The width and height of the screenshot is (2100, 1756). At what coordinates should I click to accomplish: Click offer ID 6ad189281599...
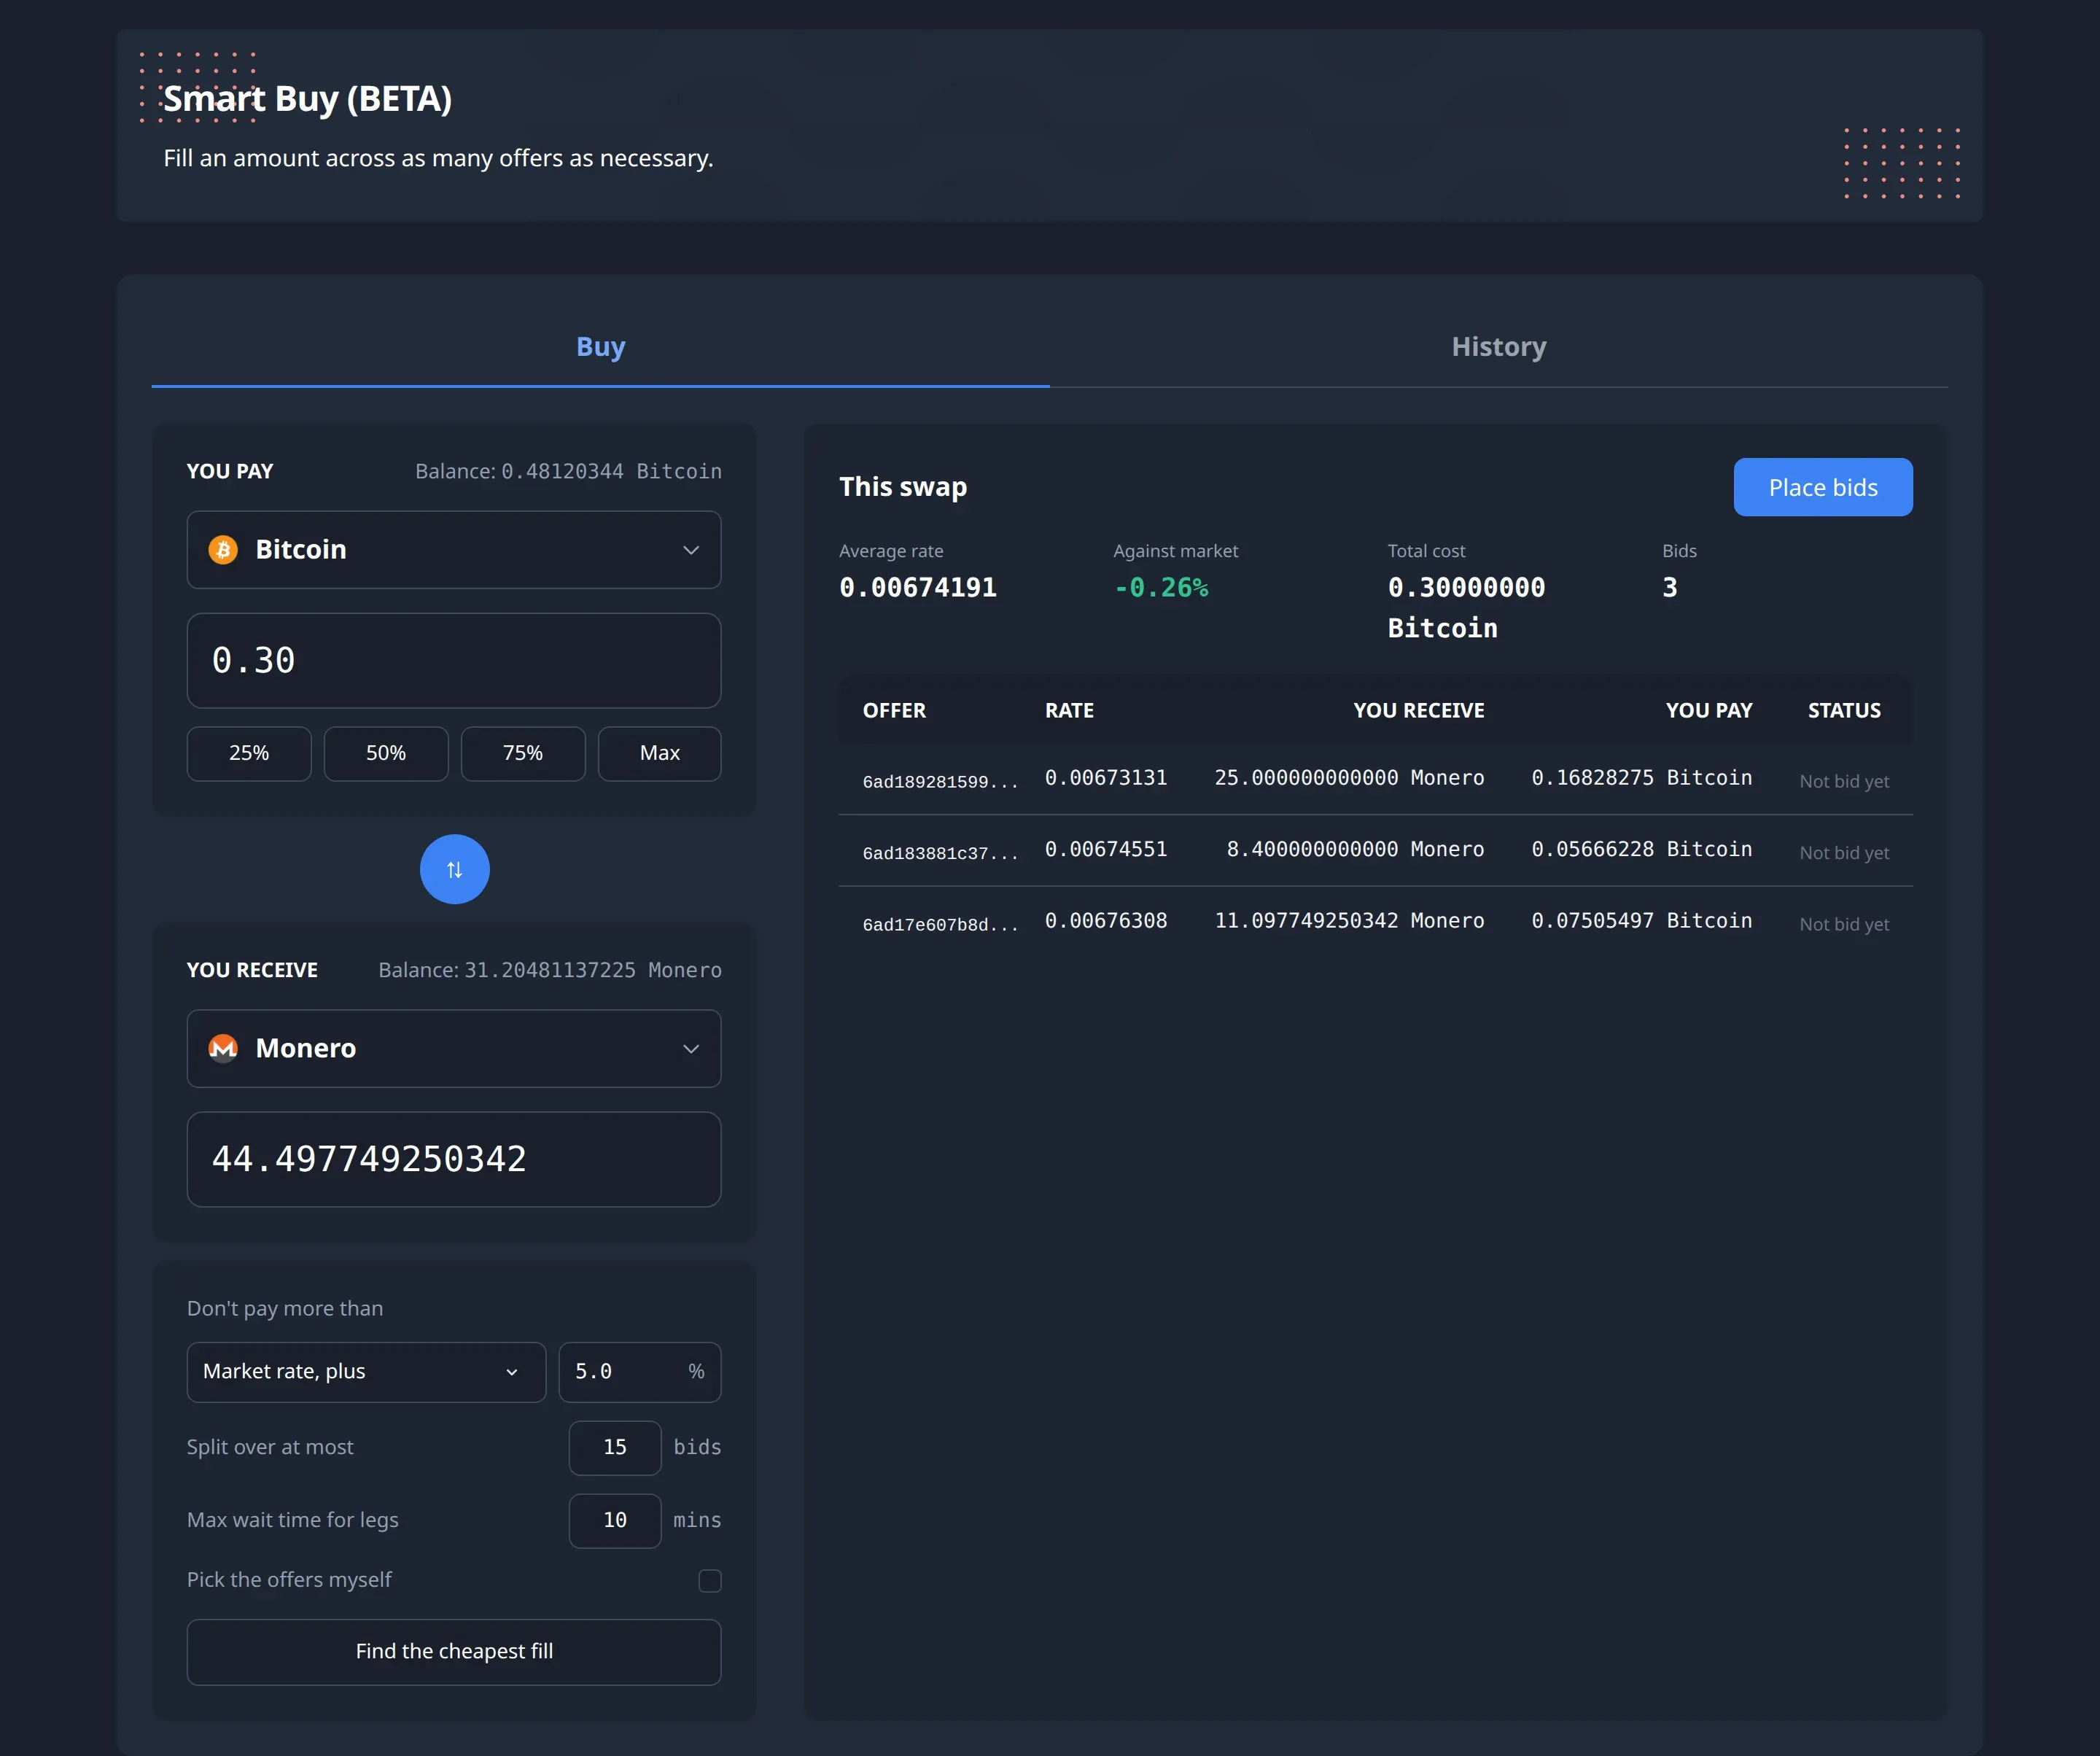coord(940,782)
